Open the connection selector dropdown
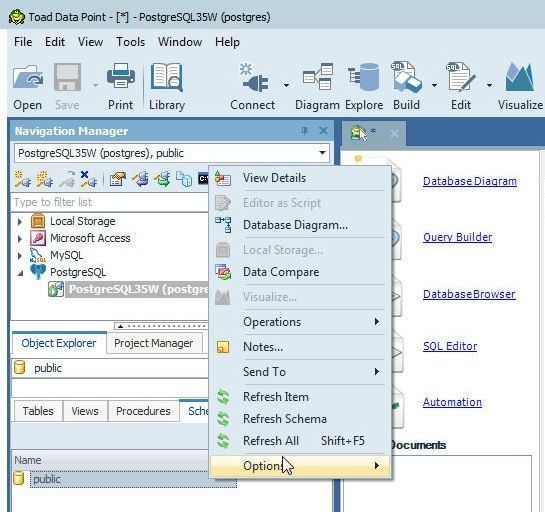Screen dimensions: 545x512 [x=322, y=153]
